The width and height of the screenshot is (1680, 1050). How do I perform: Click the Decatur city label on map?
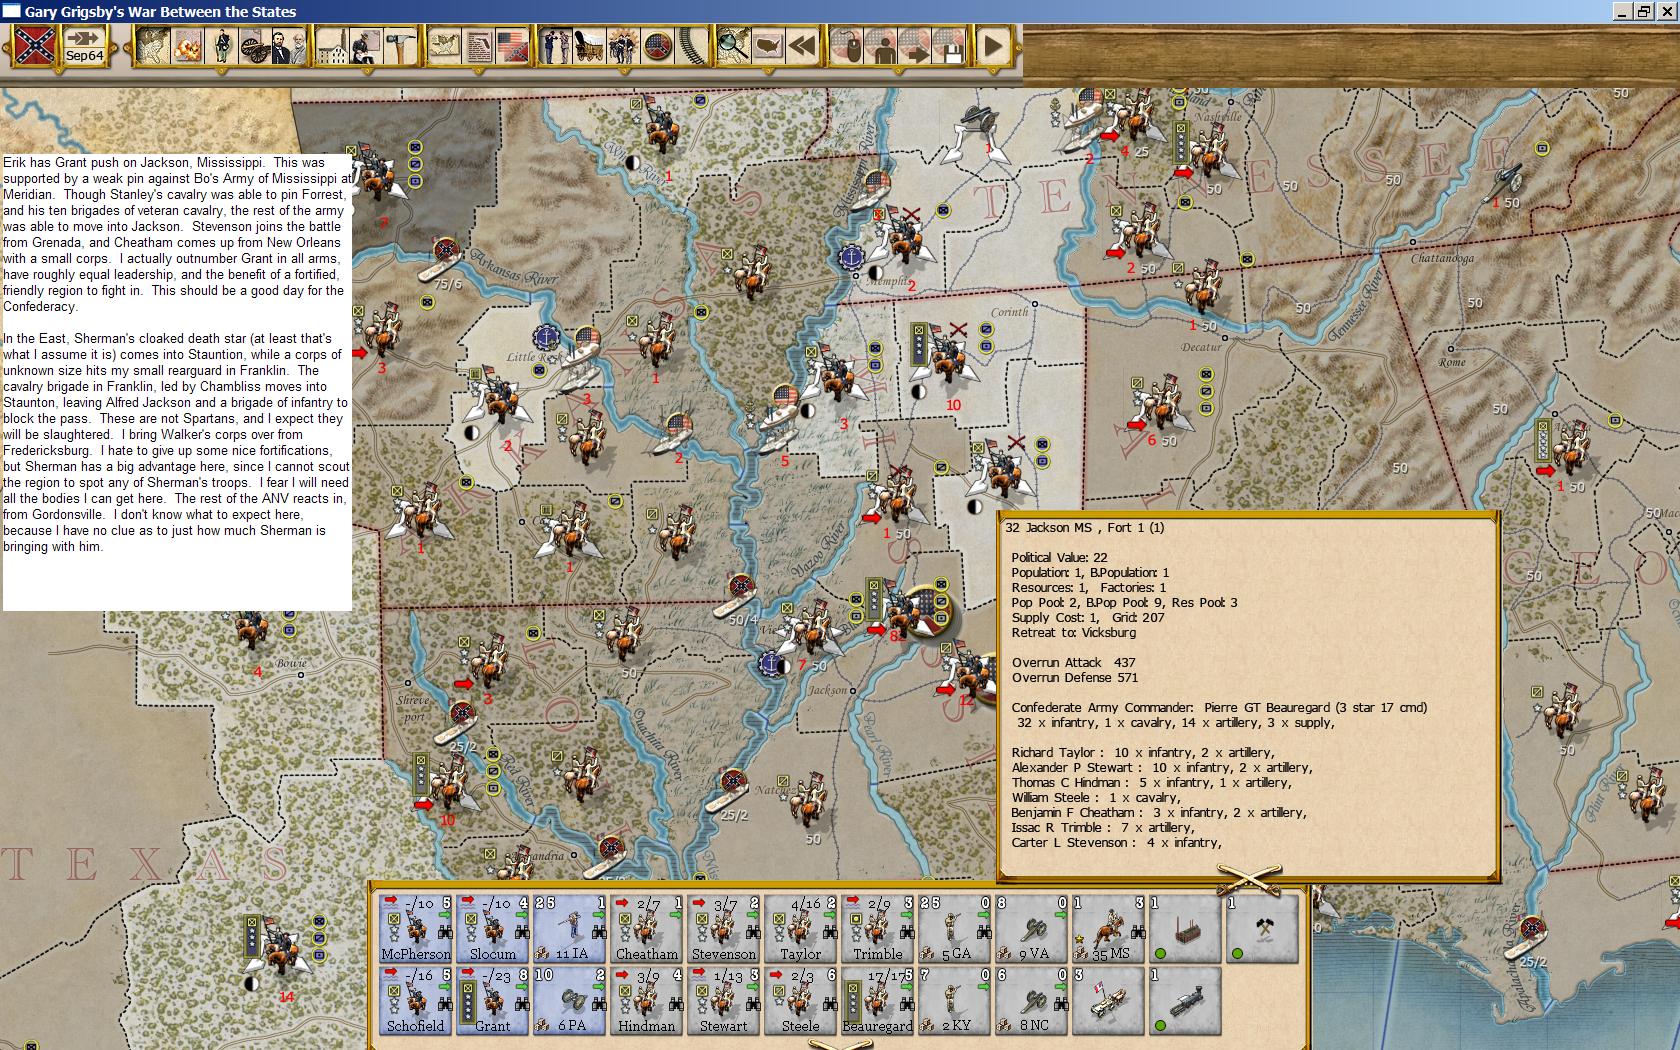[x=1202, y=347]
